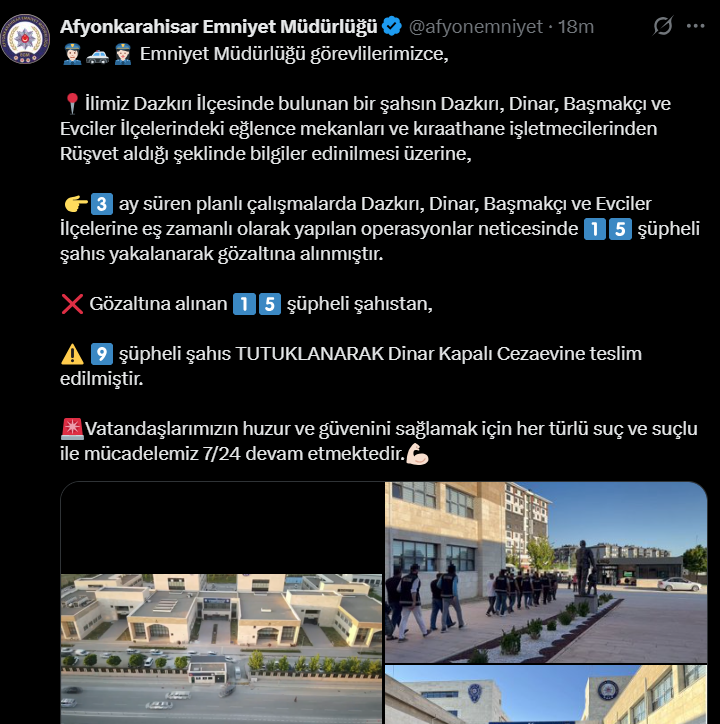Click the pointing hand emoji
Viewport: 720px width, 724px height.
point(76,204)
